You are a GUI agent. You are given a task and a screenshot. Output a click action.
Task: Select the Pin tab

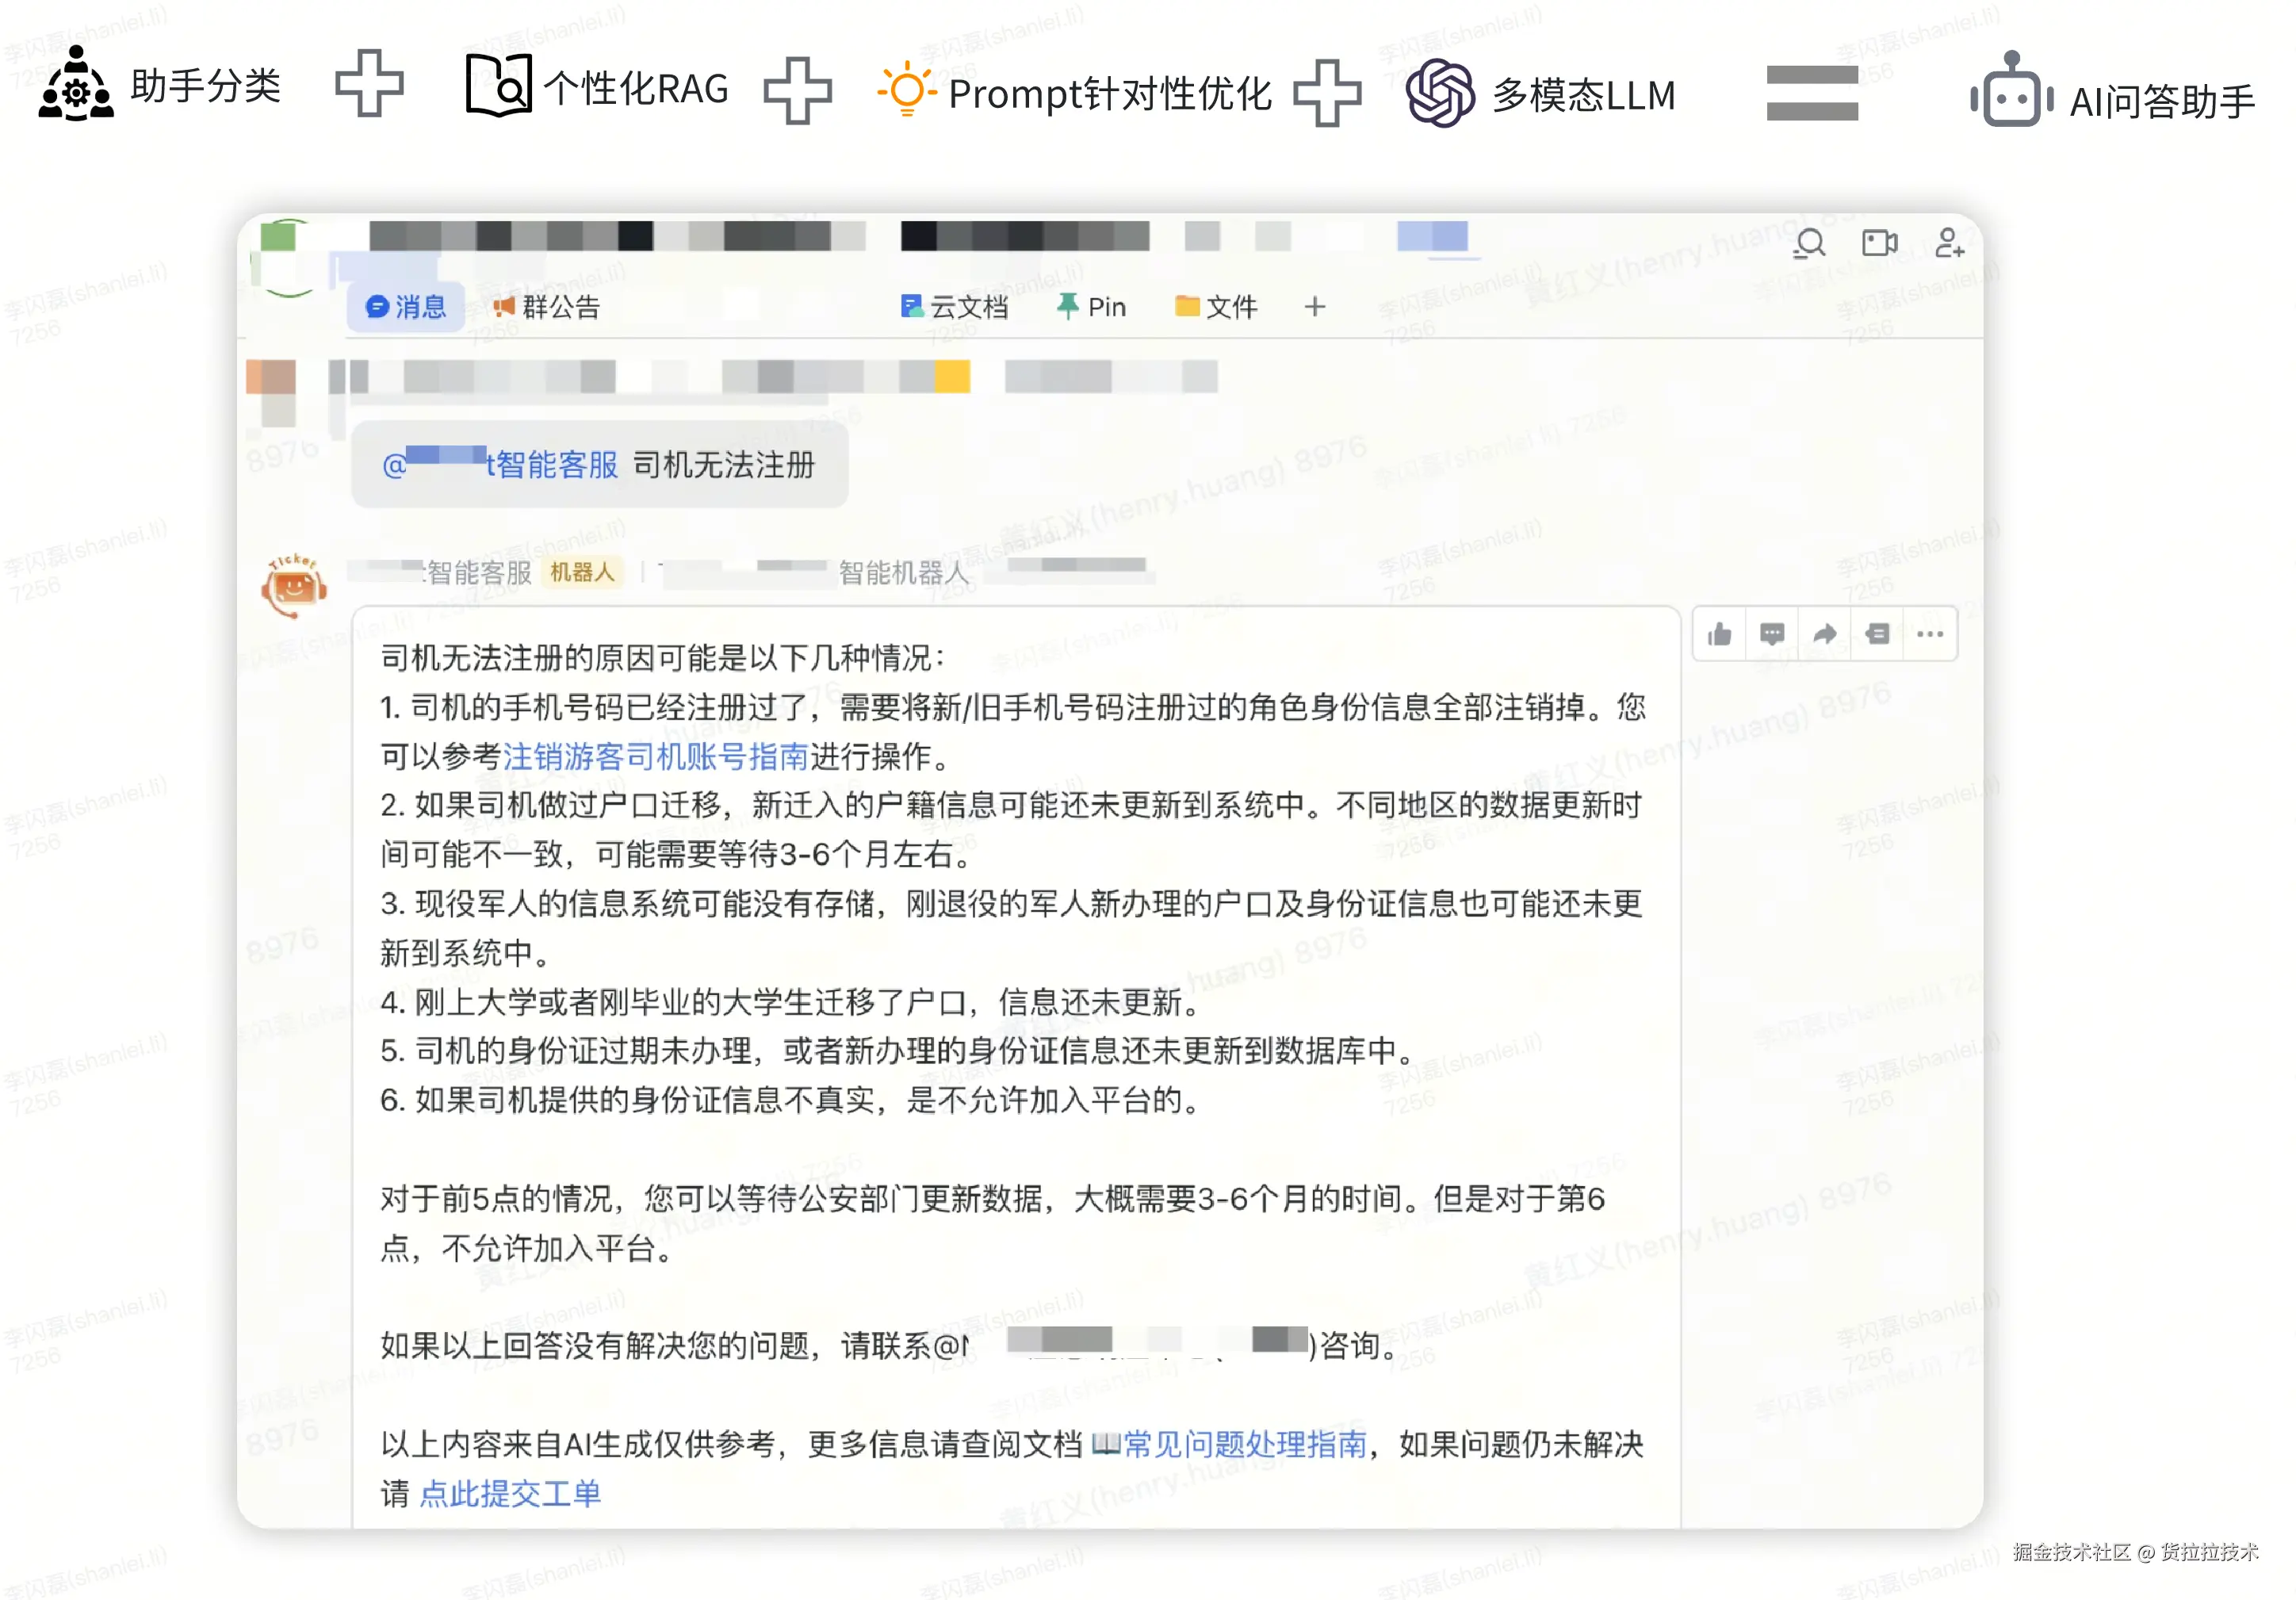(x=1092, y=307)
